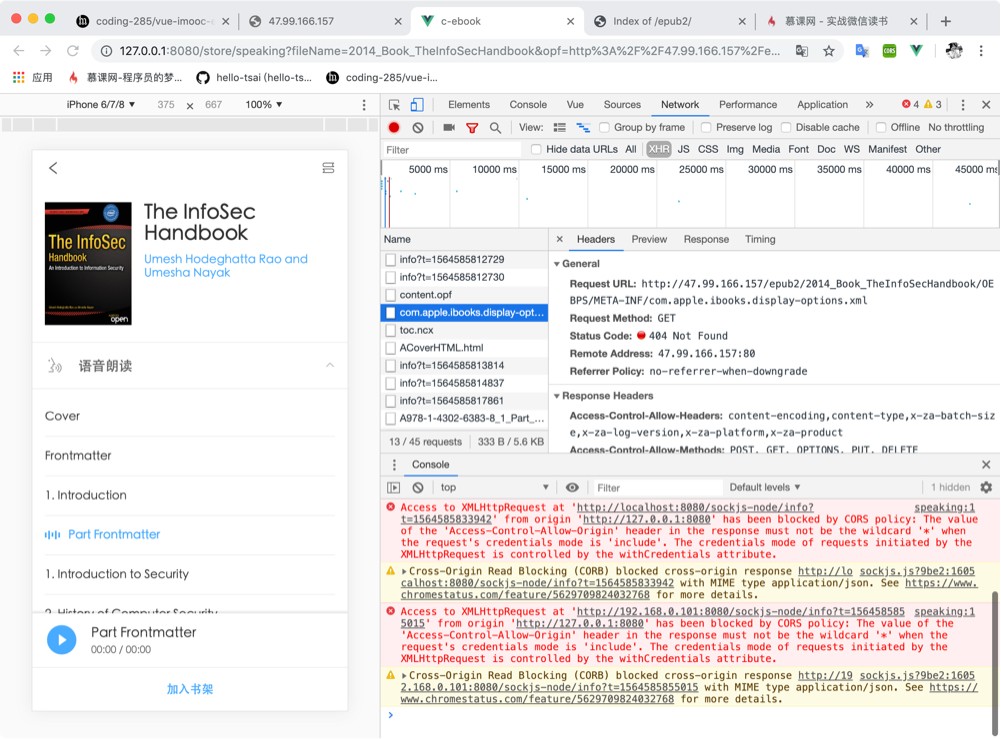Tick the Offline checkbox
Image resolution: width=1001 pixels, height=739 pixels.
coord(881,128)
